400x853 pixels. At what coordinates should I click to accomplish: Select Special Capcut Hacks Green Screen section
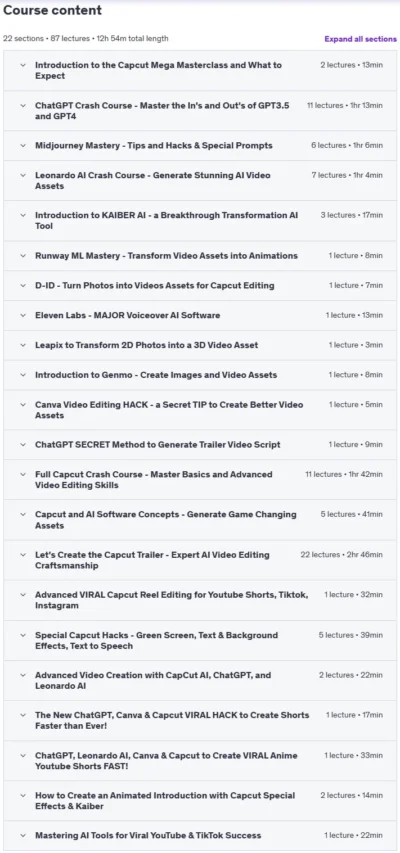pos(200,641)
